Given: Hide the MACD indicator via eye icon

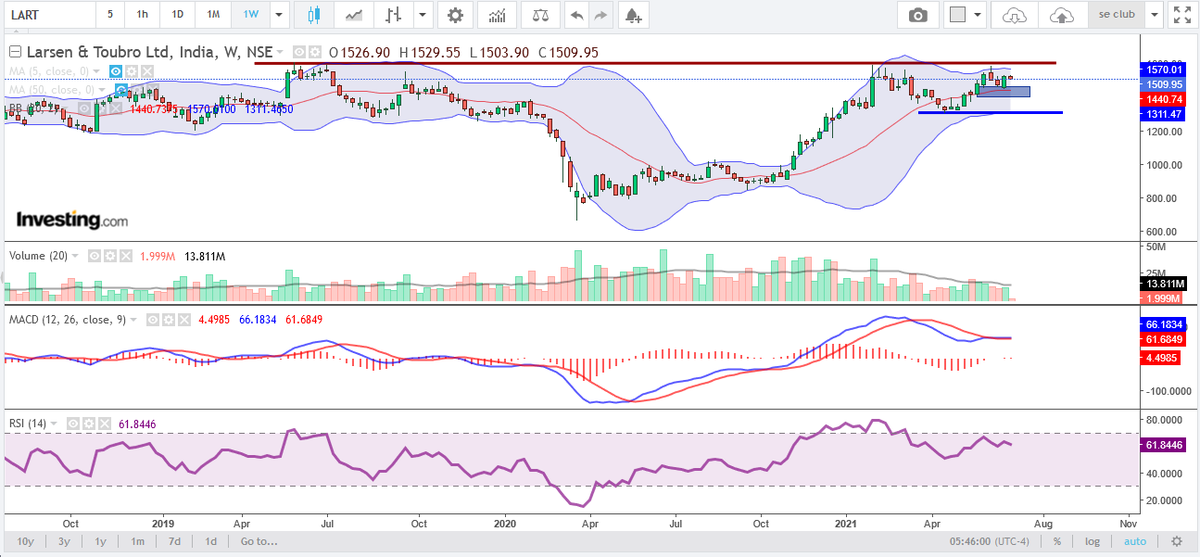Looking at the screenshot, I should tap(153, 319).
